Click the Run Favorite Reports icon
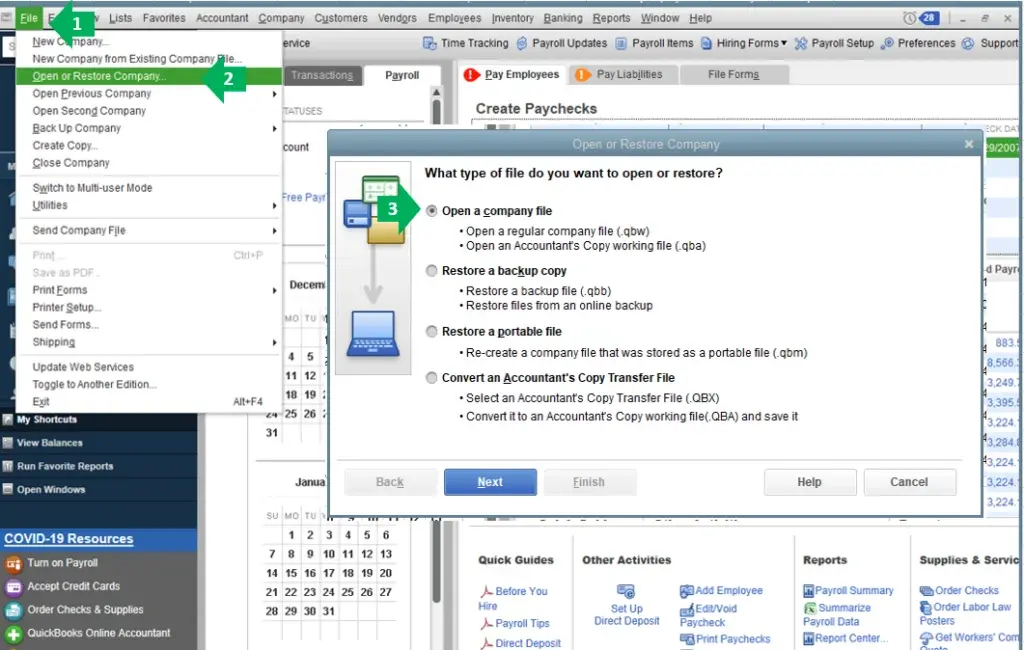 pos(8,466)
